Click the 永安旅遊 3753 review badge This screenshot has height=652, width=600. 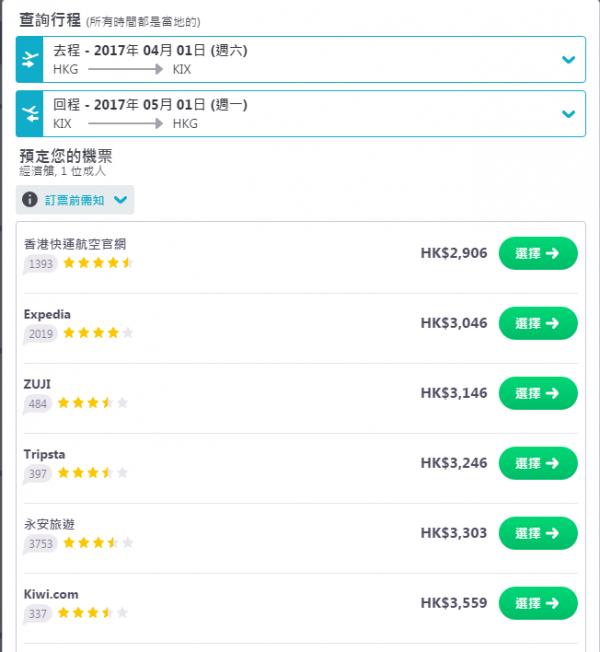click(x=41, y=543)
